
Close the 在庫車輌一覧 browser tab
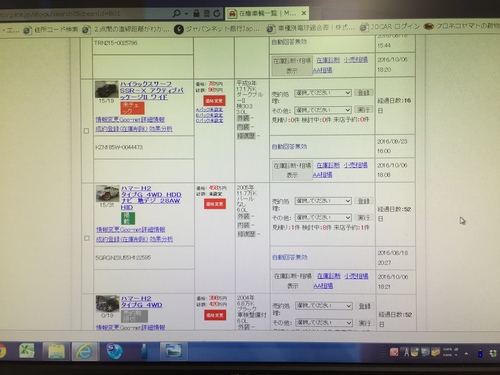304,13
